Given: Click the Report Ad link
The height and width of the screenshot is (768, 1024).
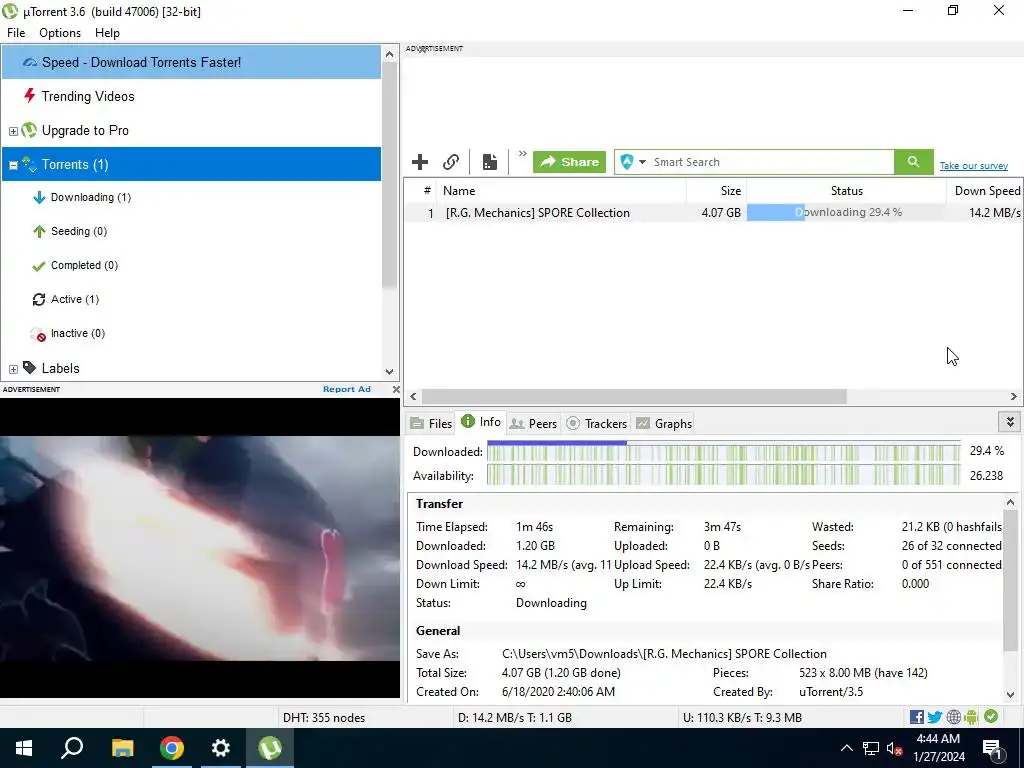Looking at the screenshot, I should pos(347,389).
